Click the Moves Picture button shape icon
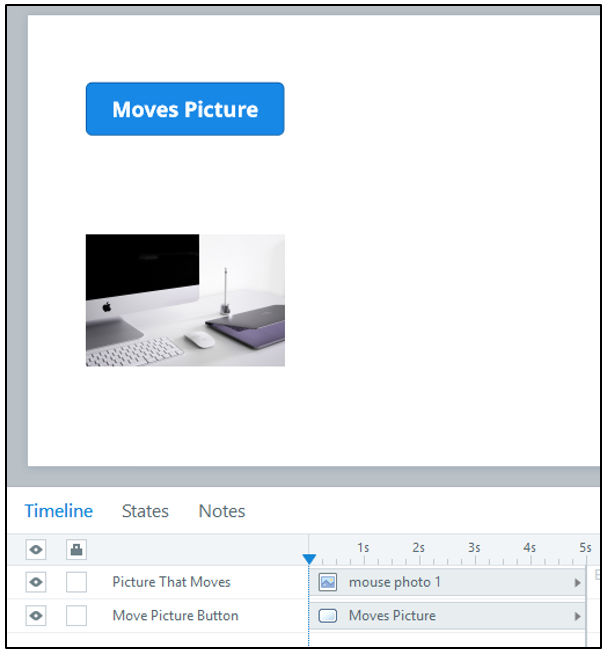The width and height of the screenshot is (608, 657). coord(328,616)
